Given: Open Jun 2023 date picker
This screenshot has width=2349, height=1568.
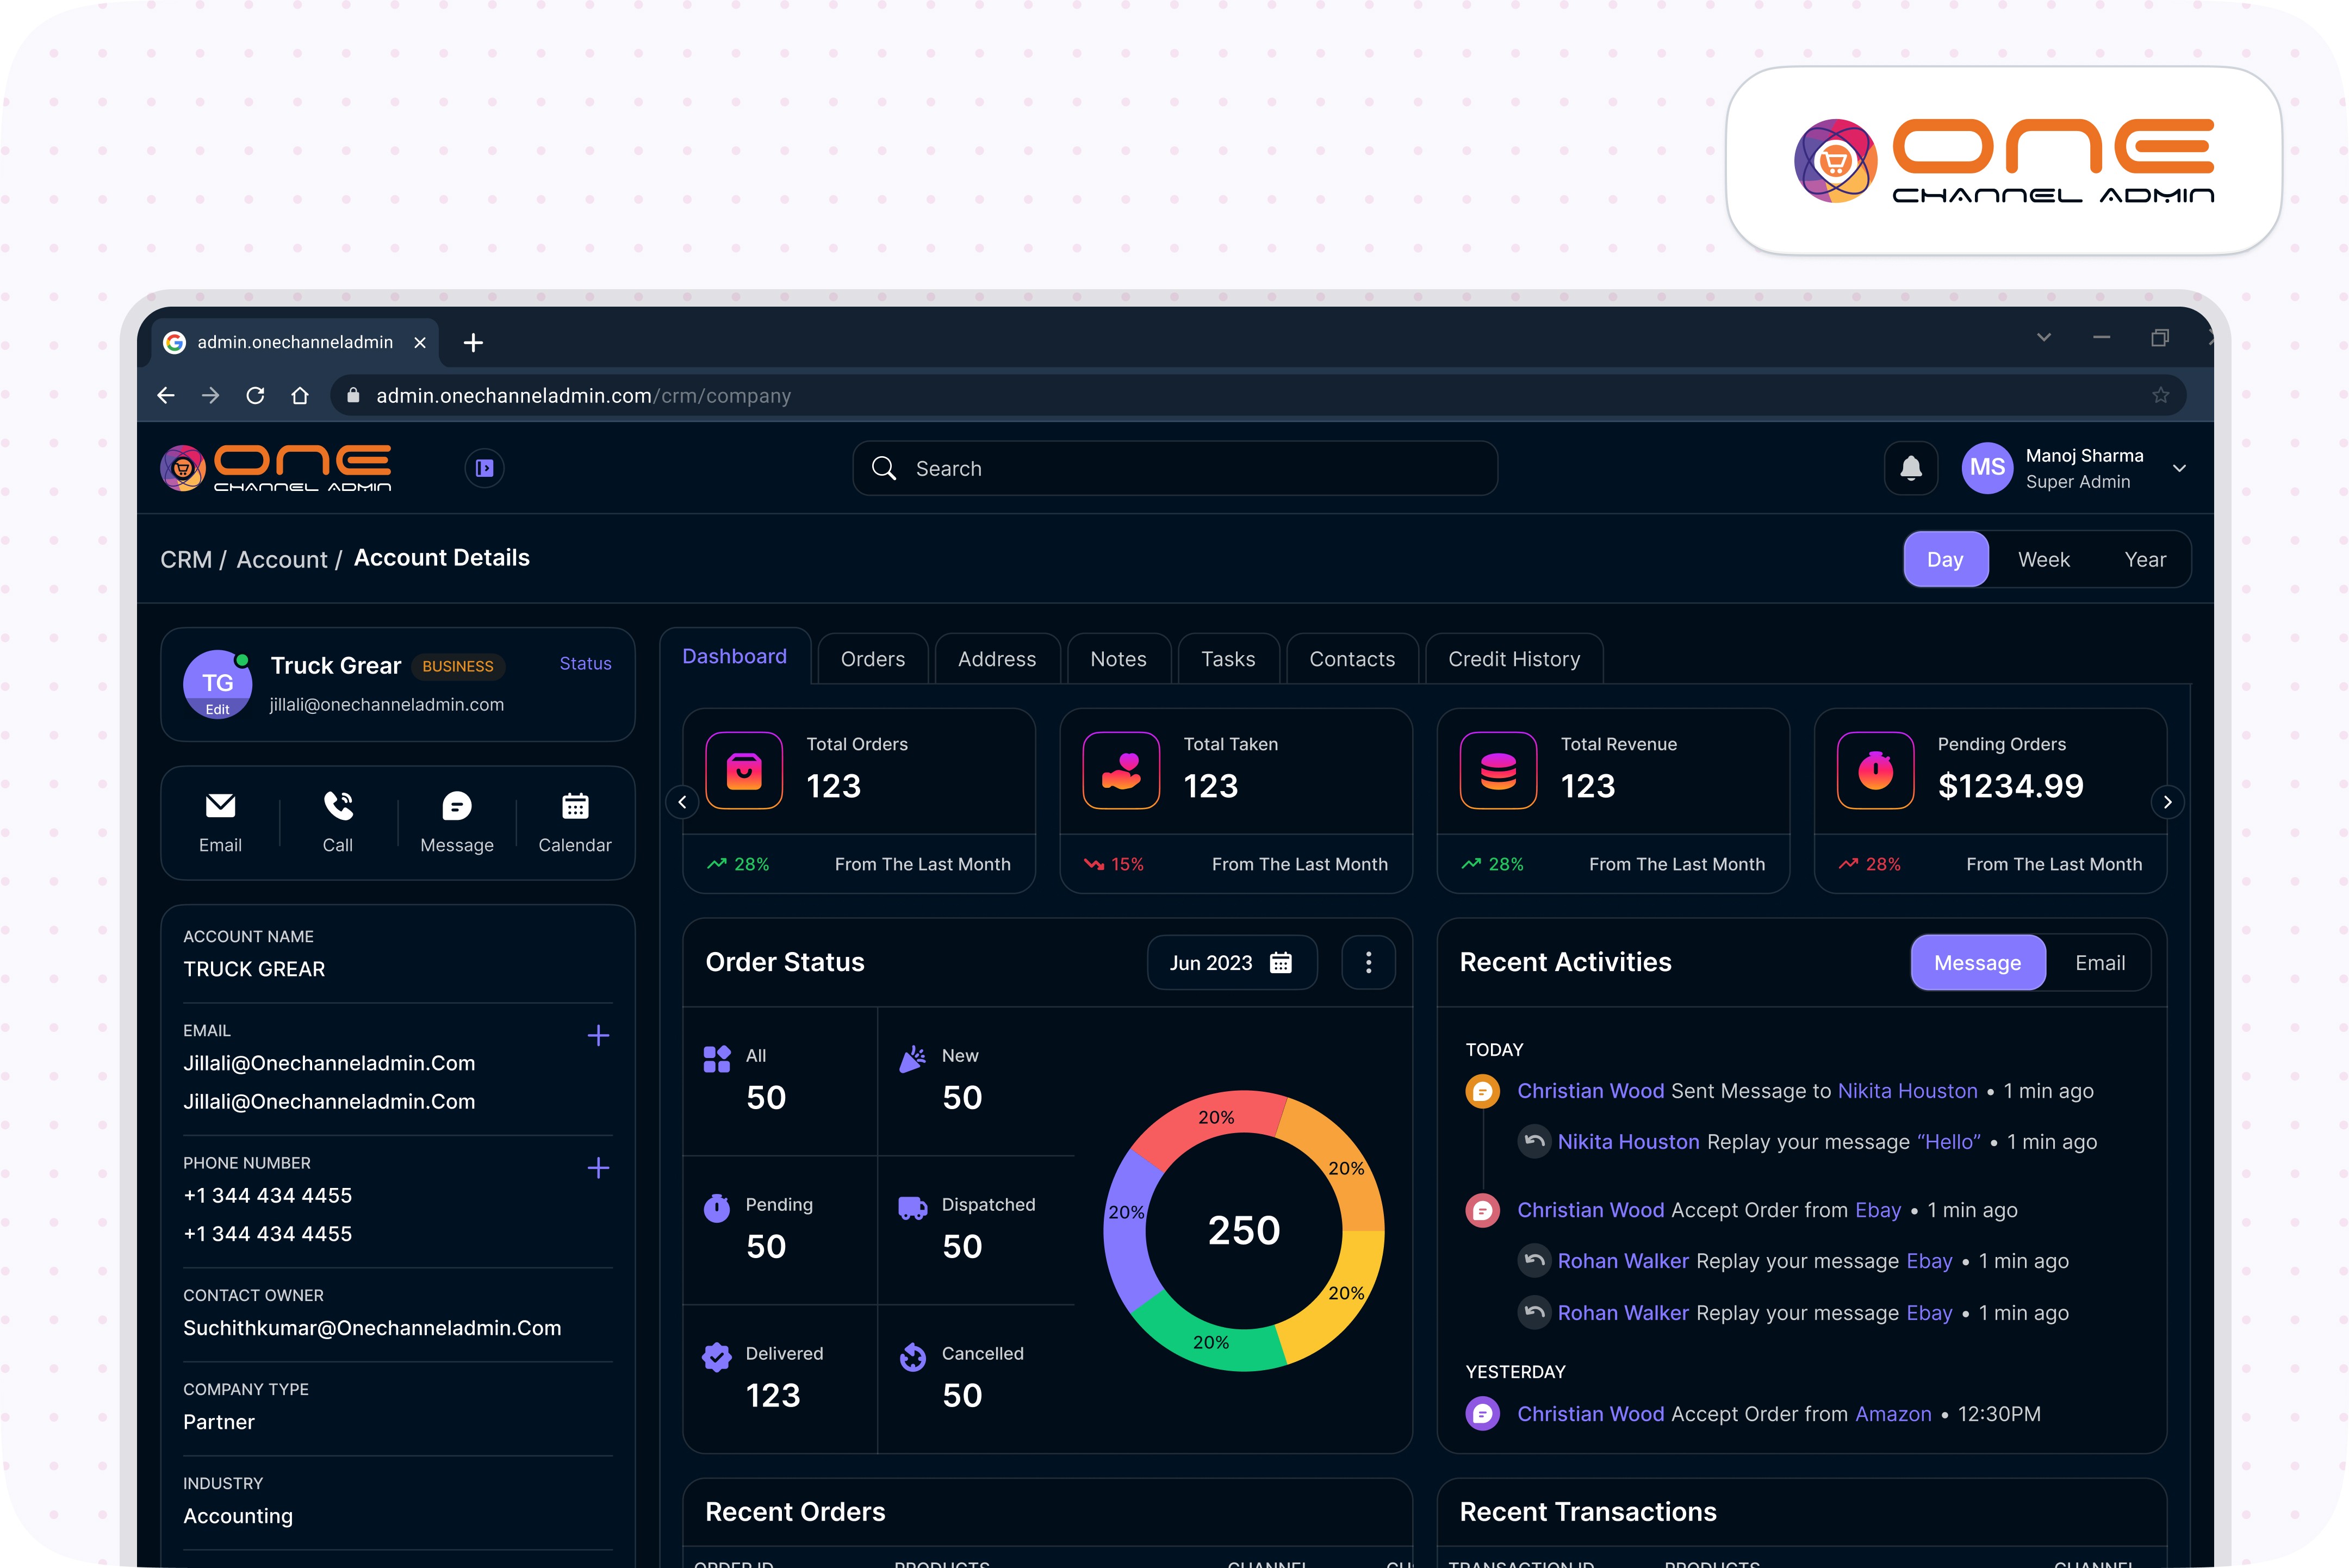Looking at the screenshot, I should pyautogui.click(x=1231, y=963).
